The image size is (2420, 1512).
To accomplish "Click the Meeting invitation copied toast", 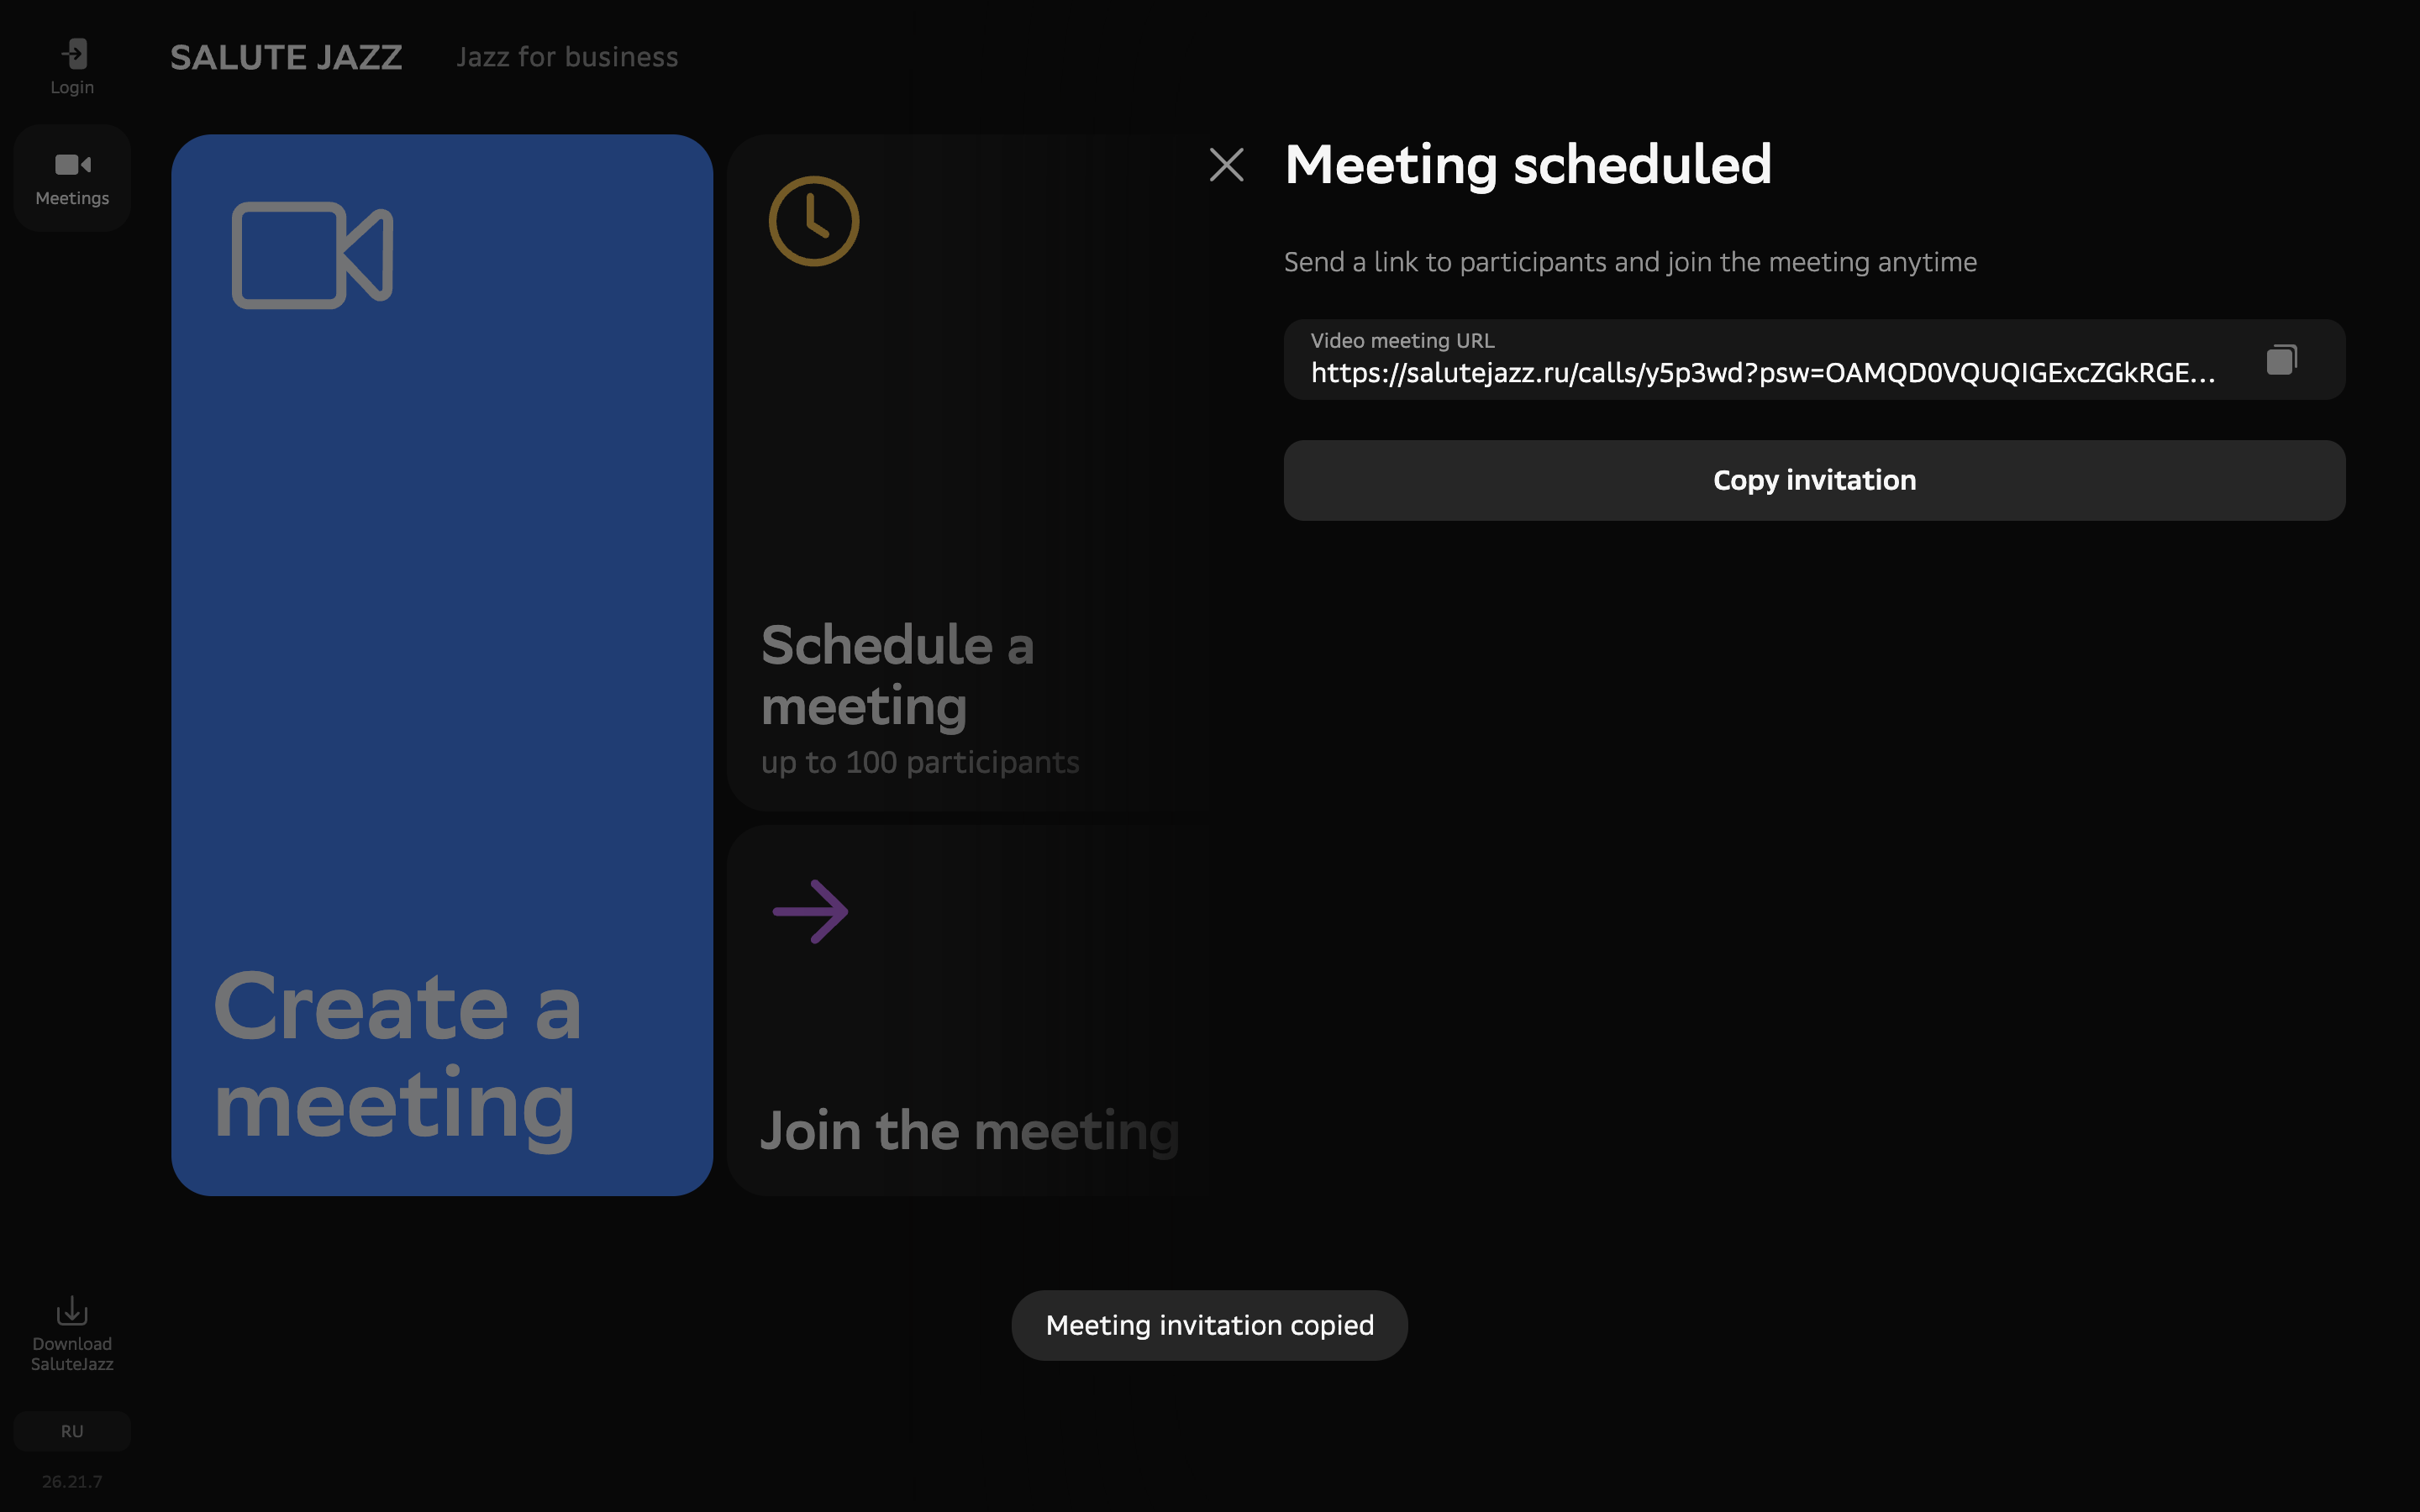I will pyautogui.click(x=1209, y=1325).
